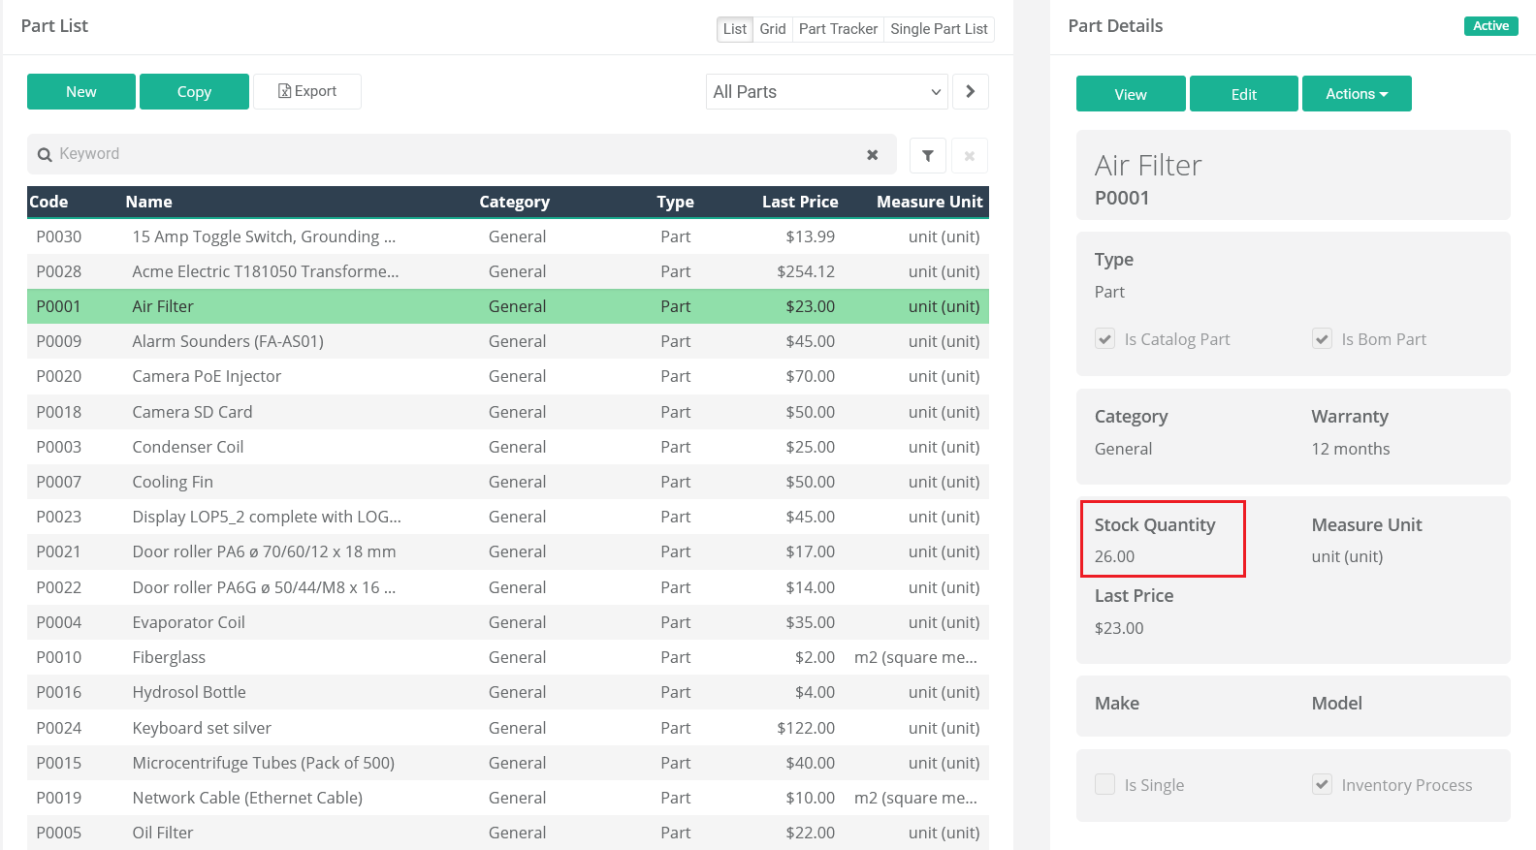The height and width of the screenshot is (850, 1536).
Task: Enable the Is Single checkbox
Action: [1104, 784]
